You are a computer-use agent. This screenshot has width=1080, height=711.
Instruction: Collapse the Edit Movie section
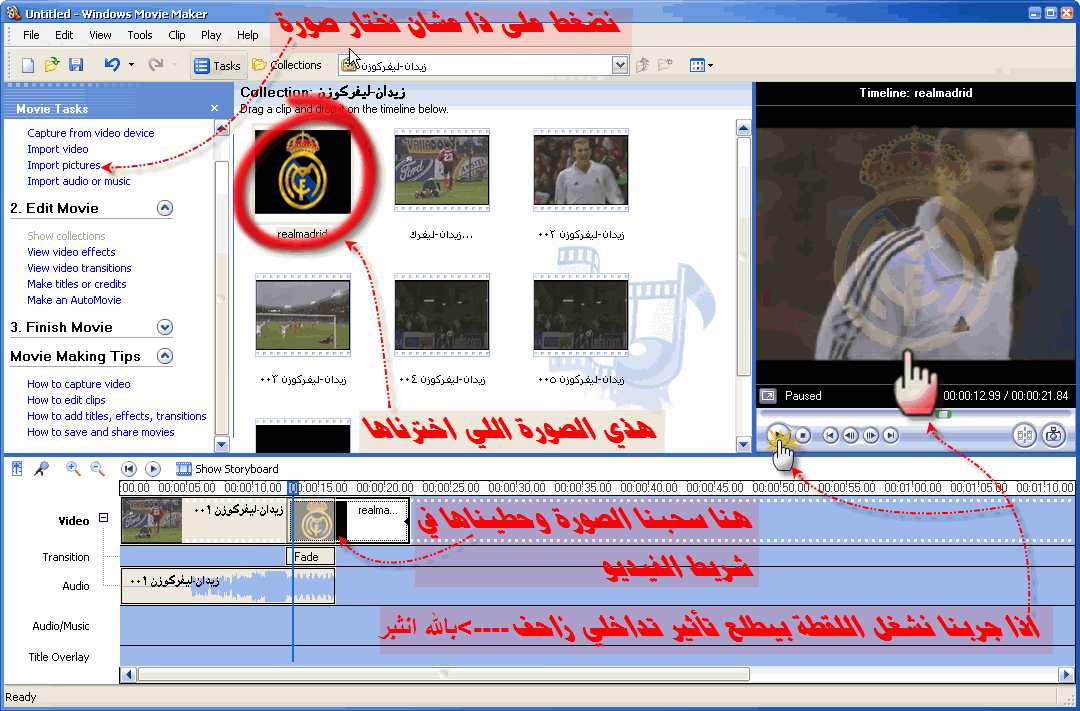click(x=165, y=208)
